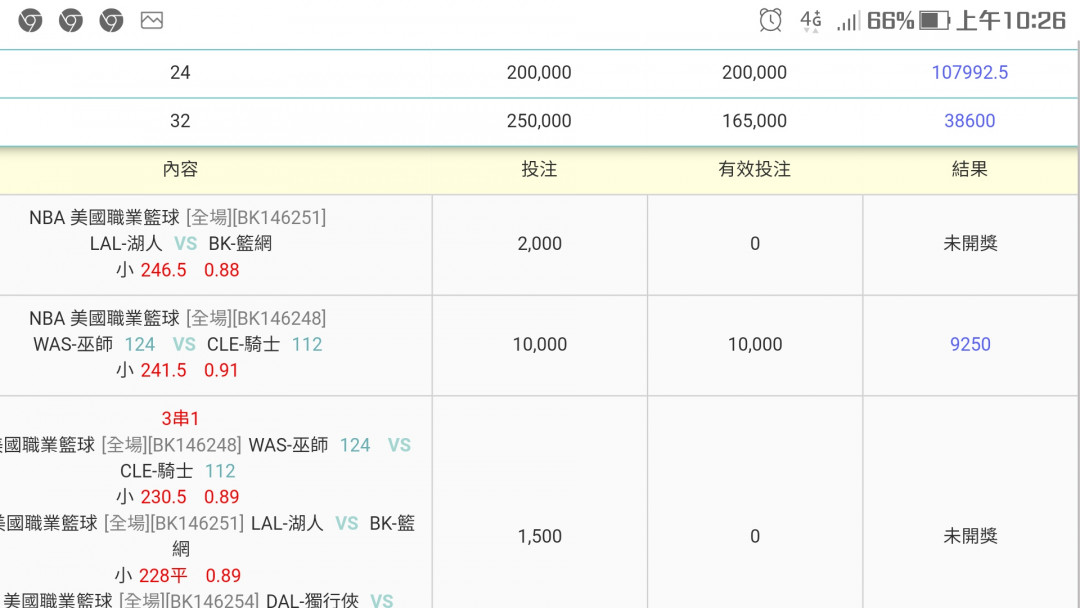Select the BK146248 single-bet title line
The height and width of the screenshot is (608, 1080).
[178, 318]
